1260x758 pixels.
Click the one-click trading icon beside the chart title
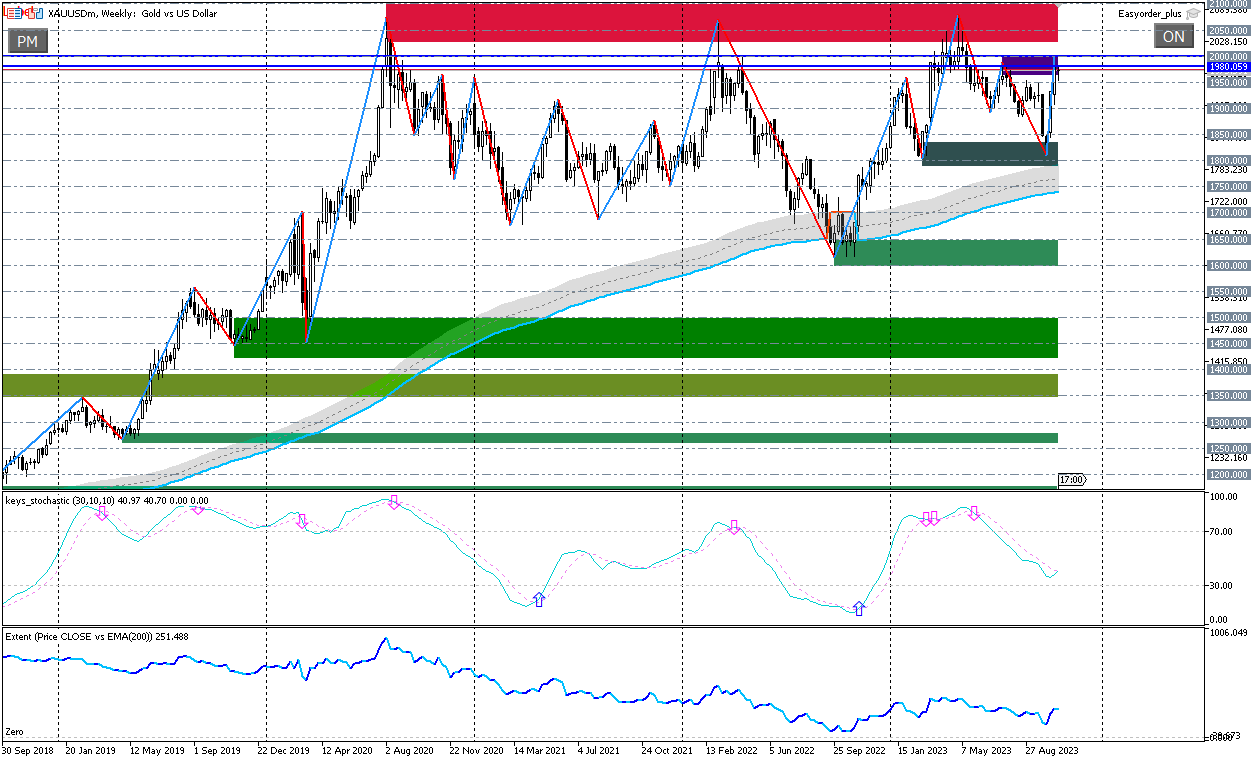pos(36,14)
